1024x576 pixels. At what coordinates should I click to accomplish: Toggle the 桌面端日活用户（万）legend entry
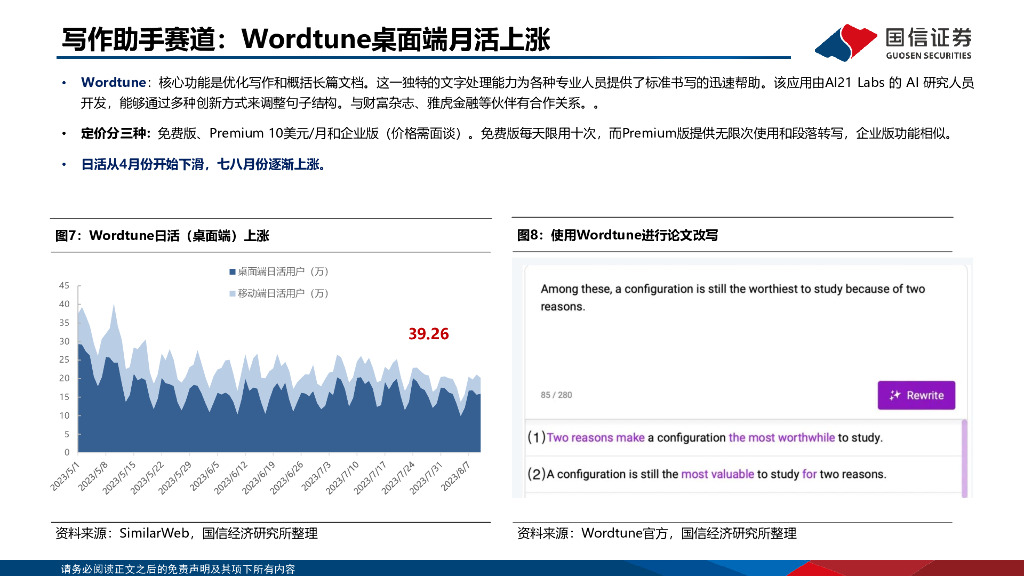pos(280,271)
